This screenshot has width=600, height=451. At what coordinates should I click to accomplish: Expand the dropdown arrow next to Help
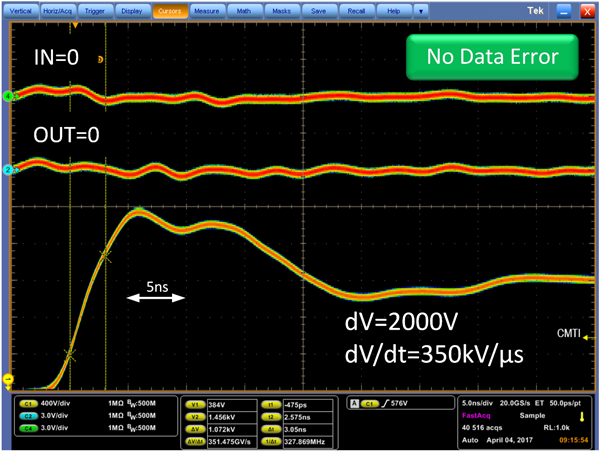click(421, 11)
